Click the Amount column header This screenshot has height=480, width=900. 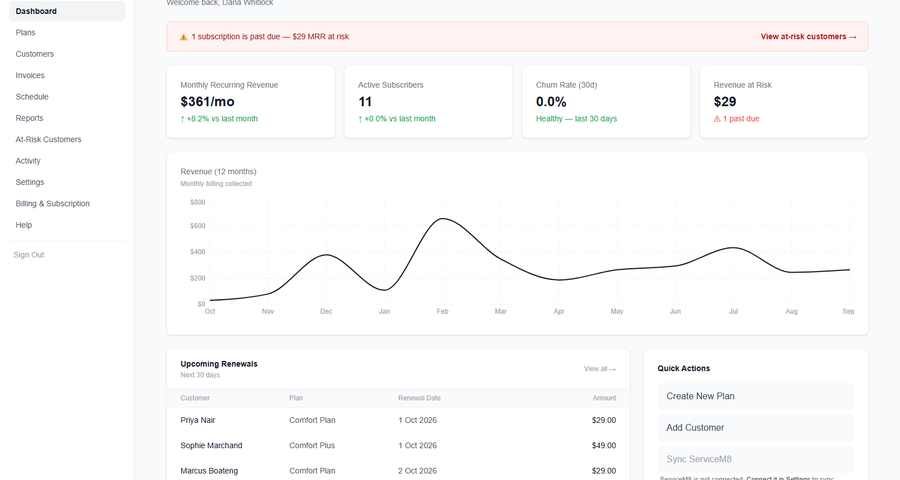tap(604, 398)
